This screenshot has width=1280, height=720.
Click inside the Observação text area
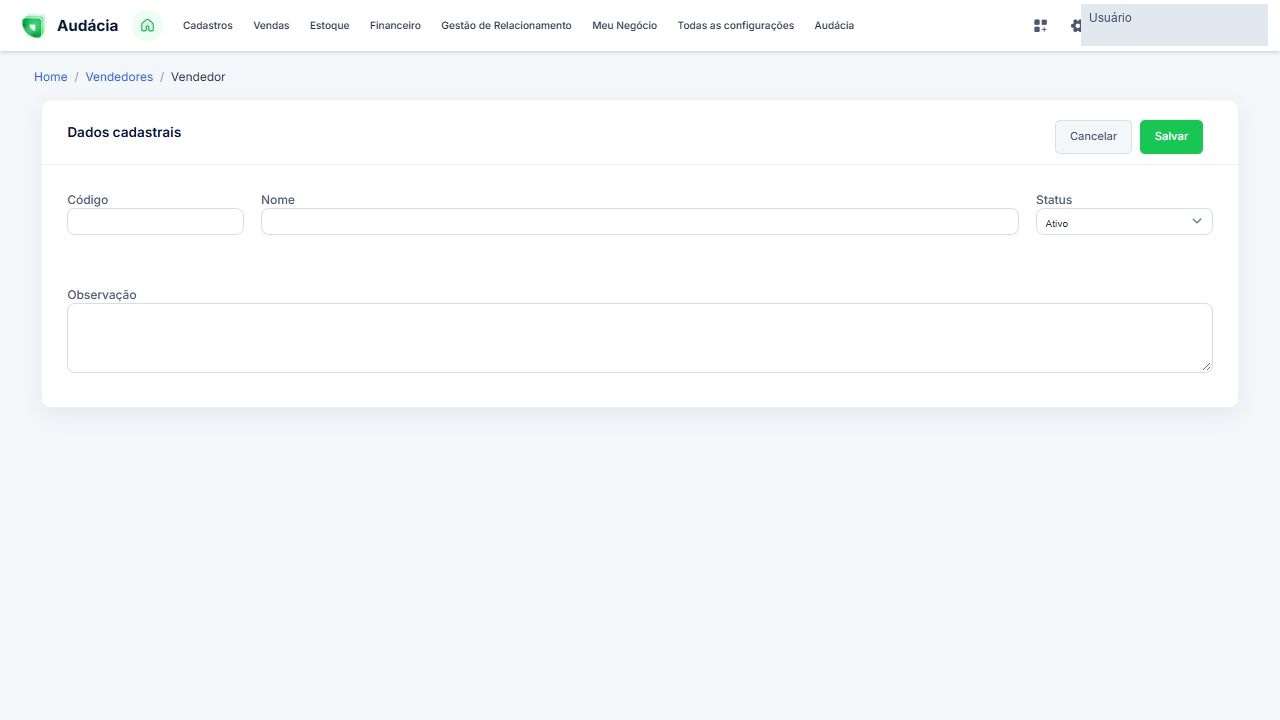640,338
